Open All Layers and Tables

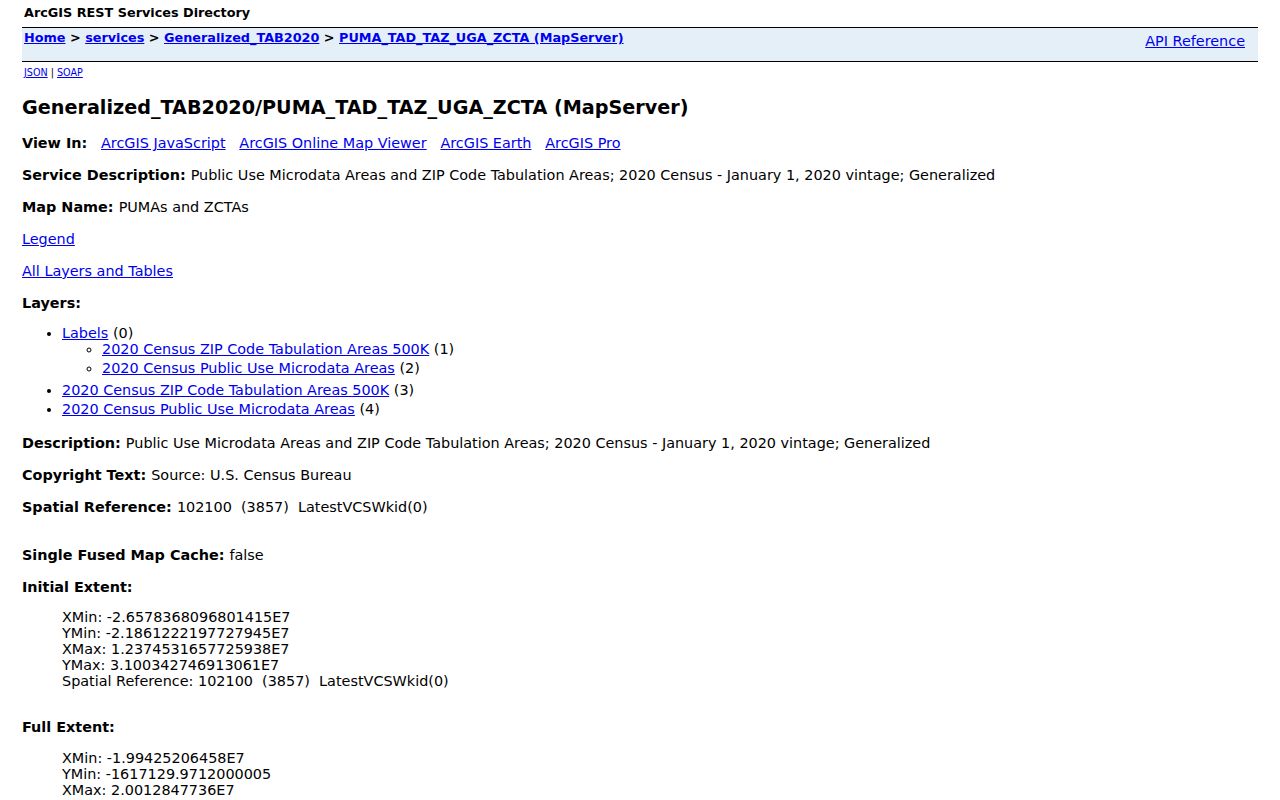click(97, 271)
